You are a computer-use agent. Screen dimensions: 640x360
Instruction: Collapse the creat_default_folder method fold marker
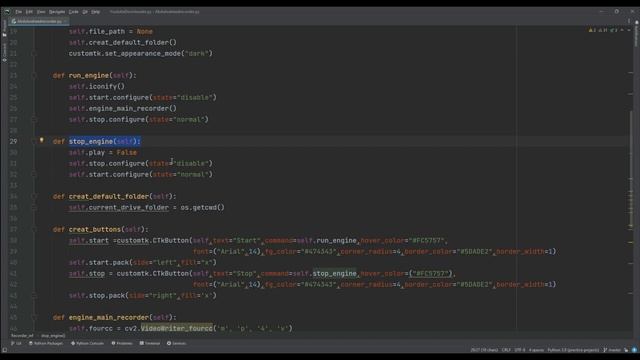click(34, 196)
